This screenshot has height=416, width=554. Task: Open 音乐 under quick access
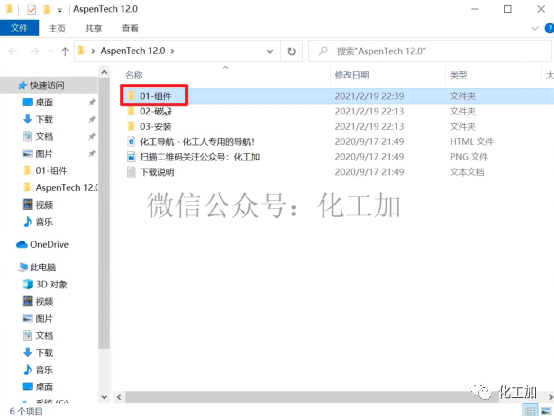(x=44, y=222)
